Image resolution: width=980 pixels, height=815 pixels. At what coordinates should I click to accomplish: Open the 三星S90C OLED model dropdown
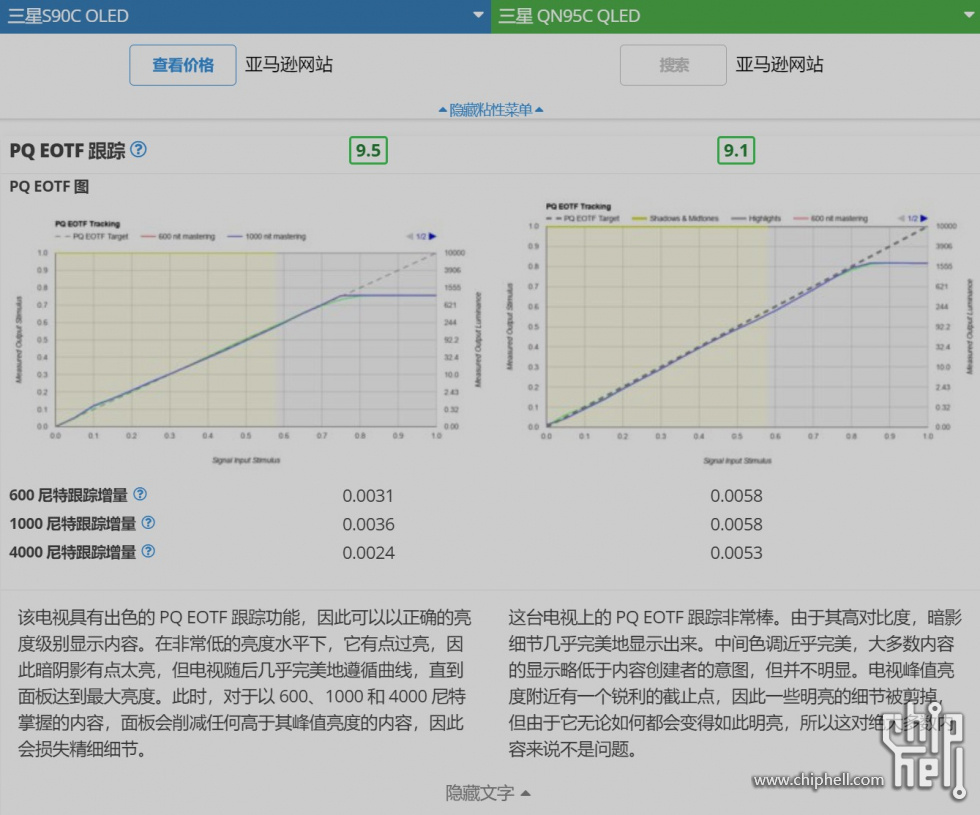(x=245, y=16)
